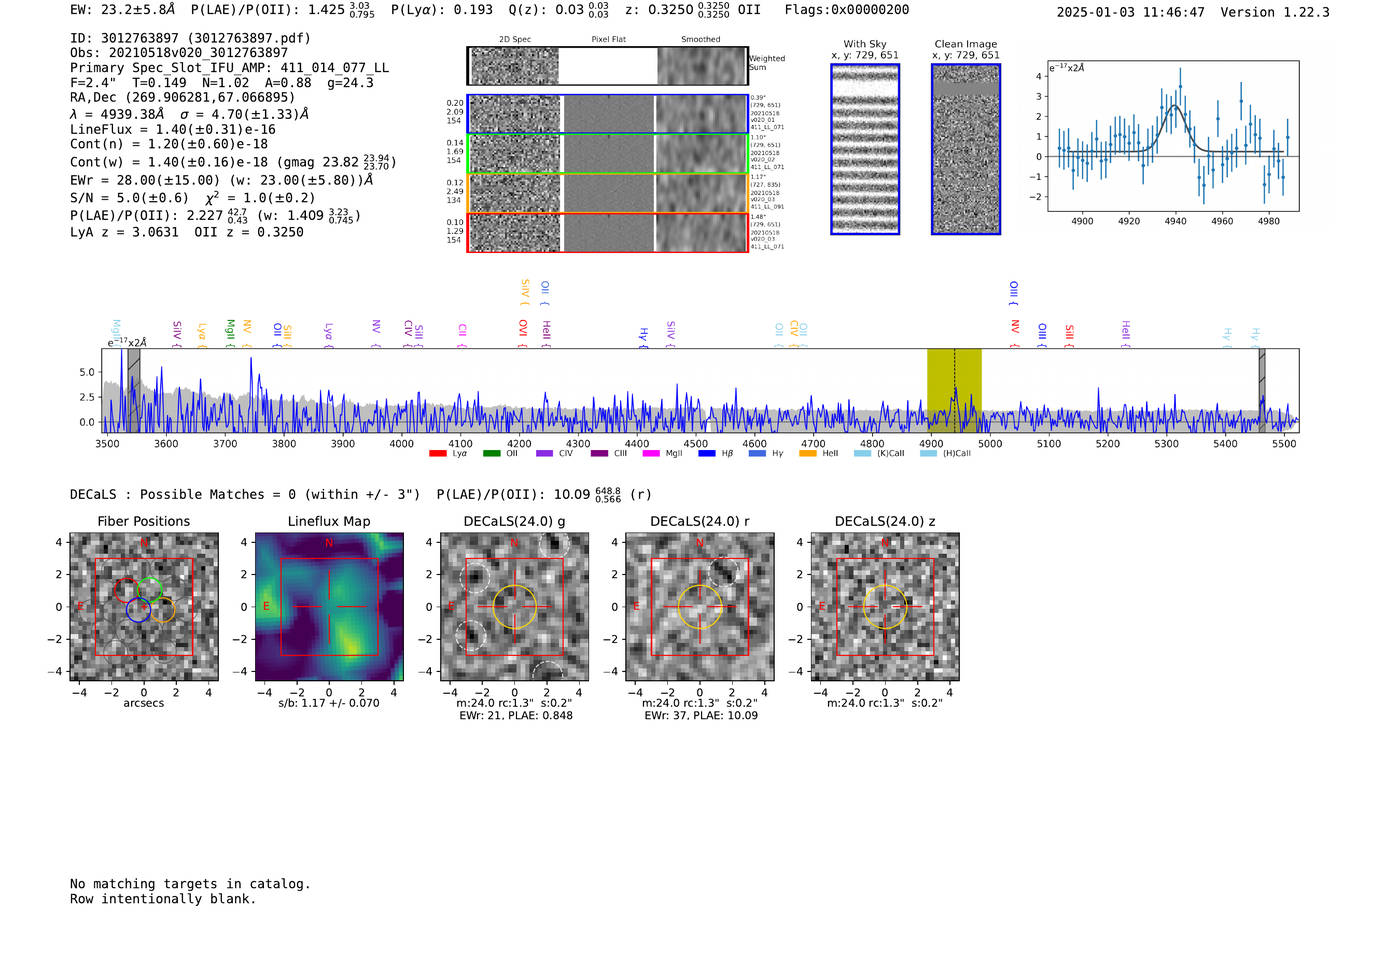The height and width of the screenshot is (953, 1400).
Task: Click the "s/b: 1.17 +/- 0.070" caption
Action: tap(329, 703)
